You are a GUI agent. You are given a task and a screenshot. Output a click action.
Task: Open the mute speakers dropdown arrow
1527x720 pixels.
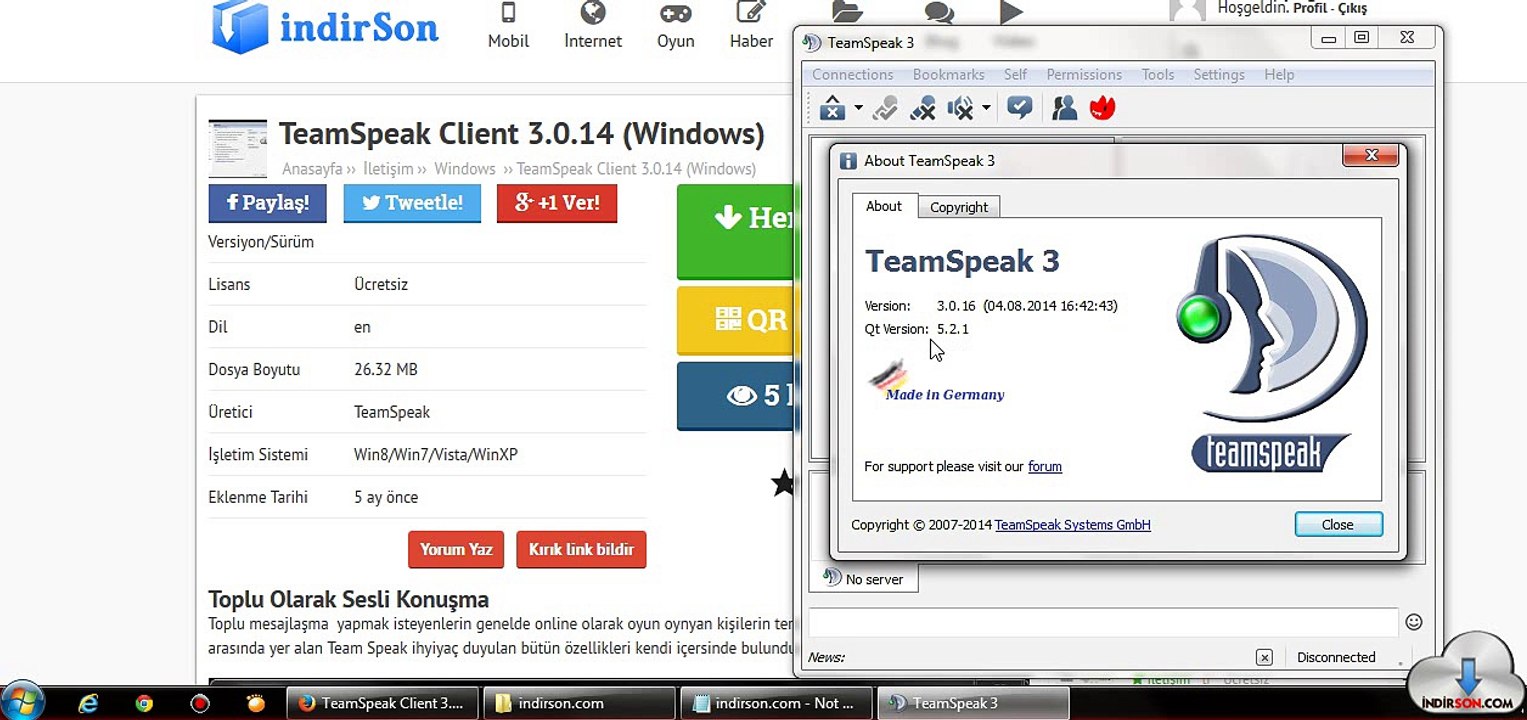click(986, 108)
